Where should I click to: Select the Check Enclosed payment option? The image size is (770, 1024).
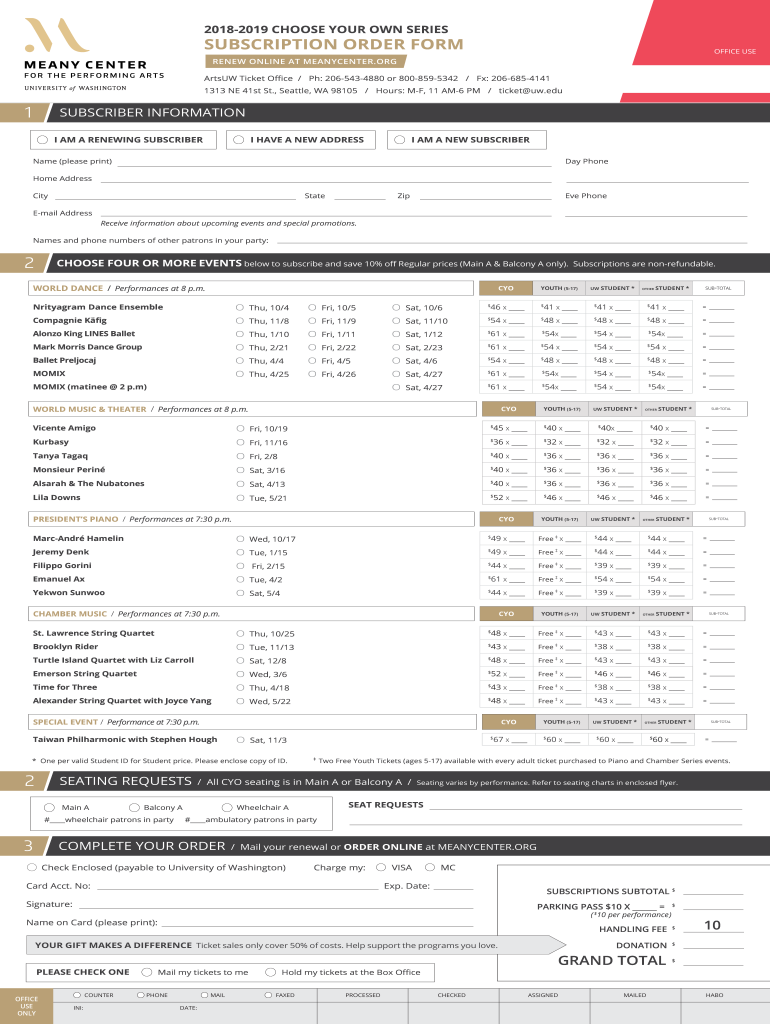click(x=32, y=867)
